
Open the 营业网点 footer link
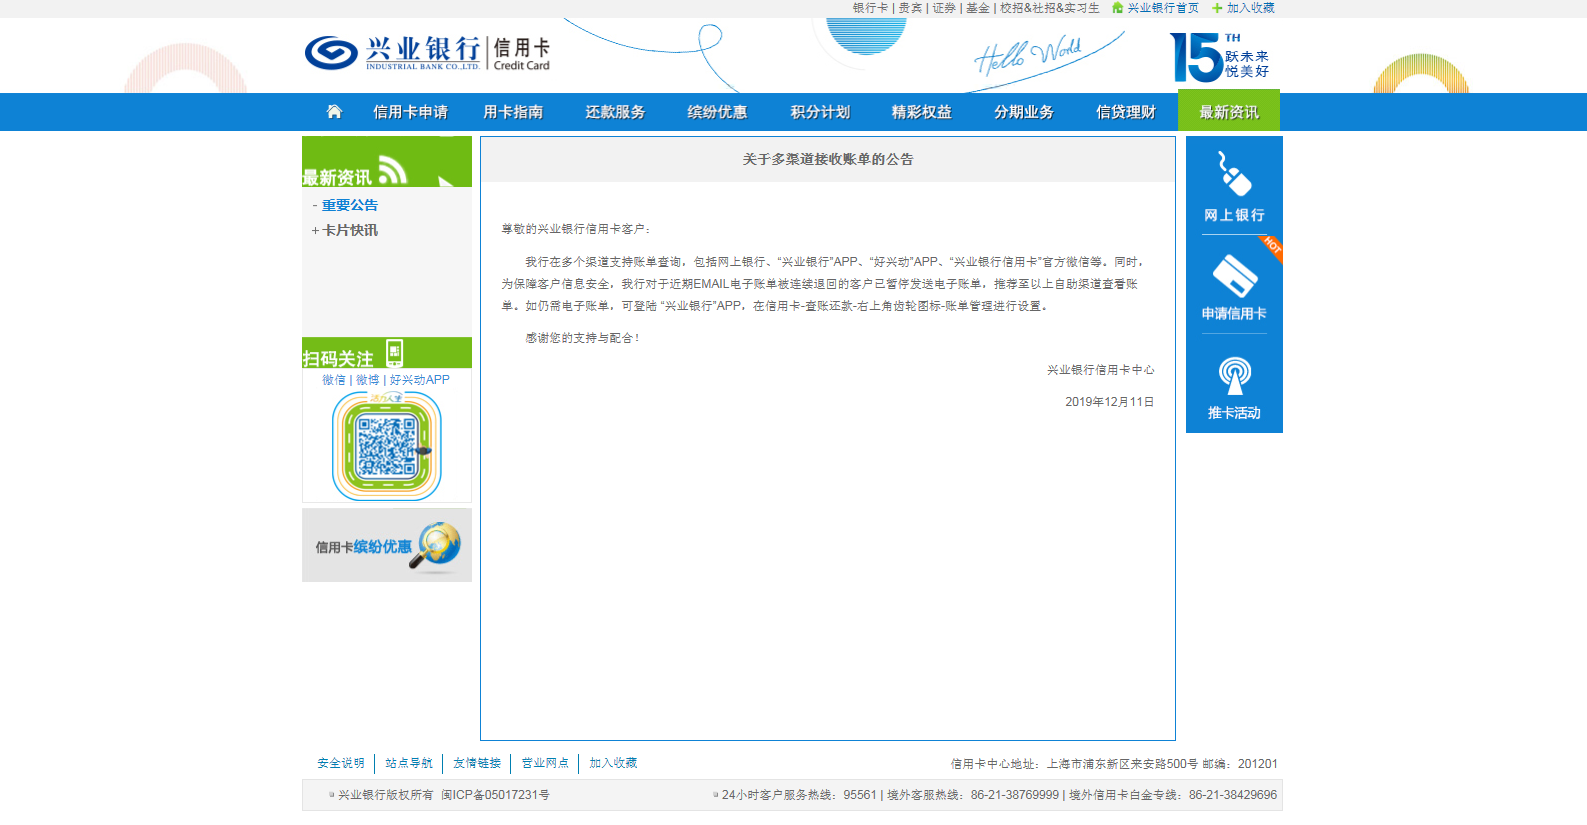tap(545, 763)
